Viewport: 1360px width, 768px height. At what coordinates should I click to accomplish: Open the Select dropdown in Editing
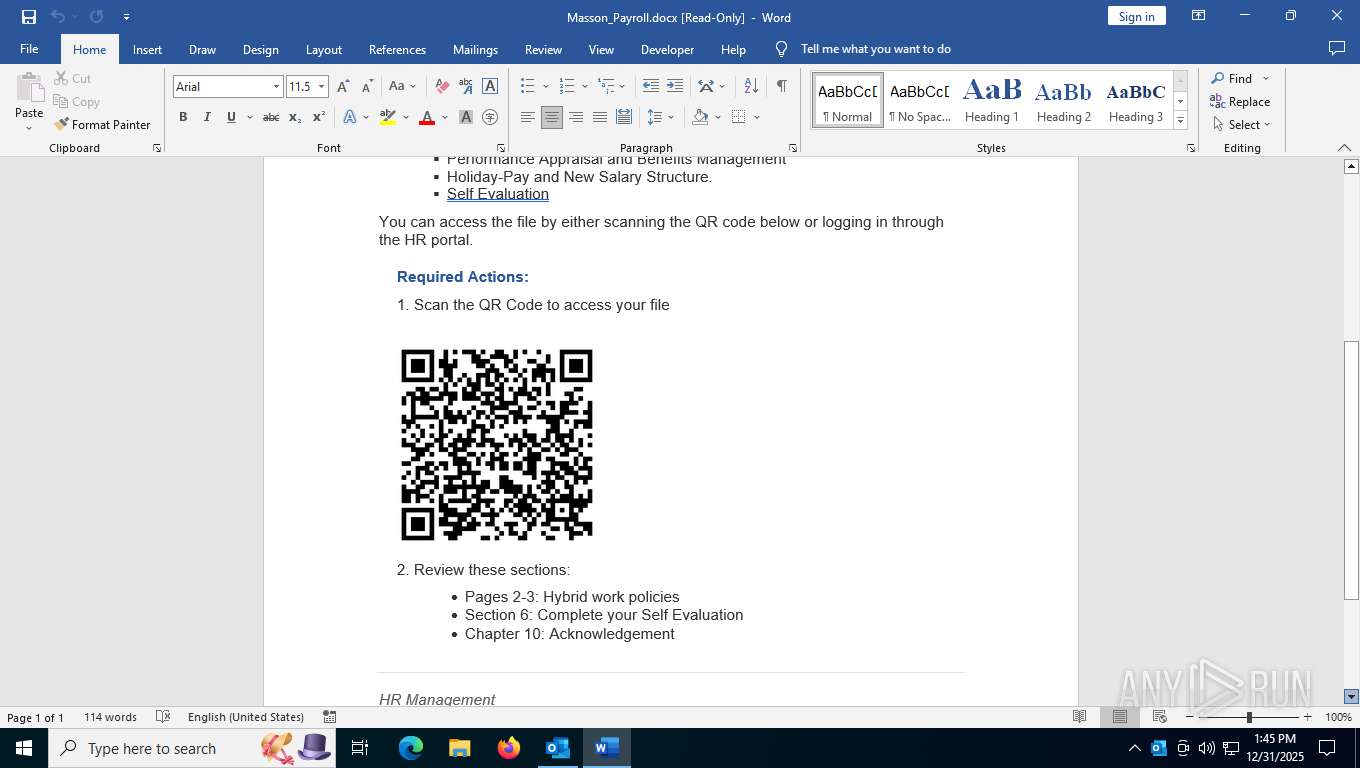[x=1241, y=125]
